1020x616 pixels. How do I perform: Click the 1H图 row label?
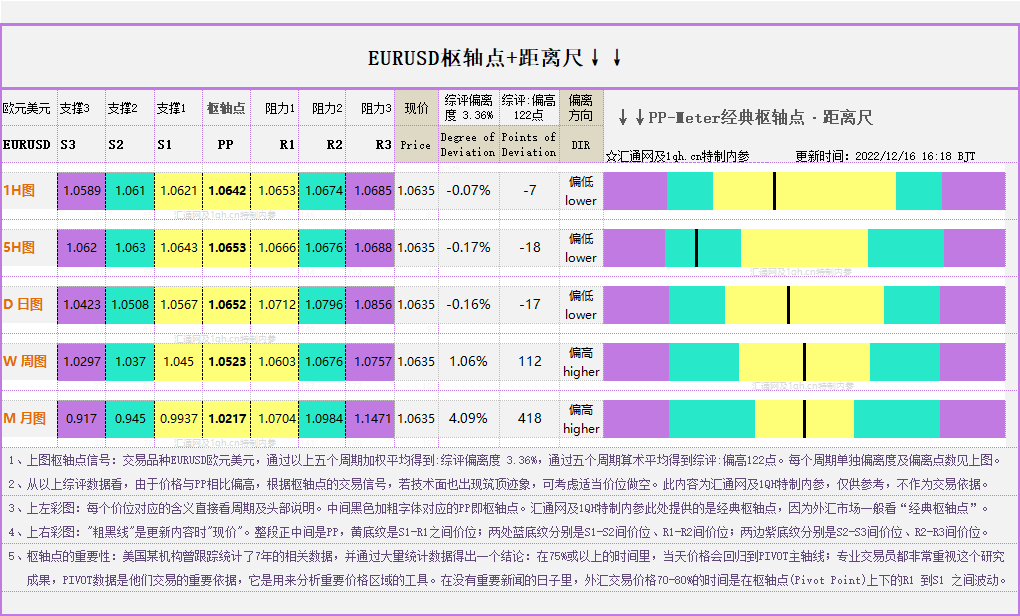coord(19,190)
